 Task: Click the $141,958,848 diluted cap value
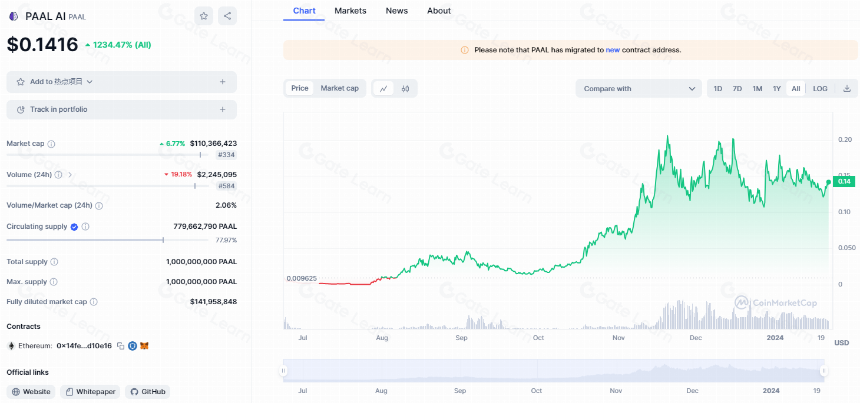click(213, 302)
